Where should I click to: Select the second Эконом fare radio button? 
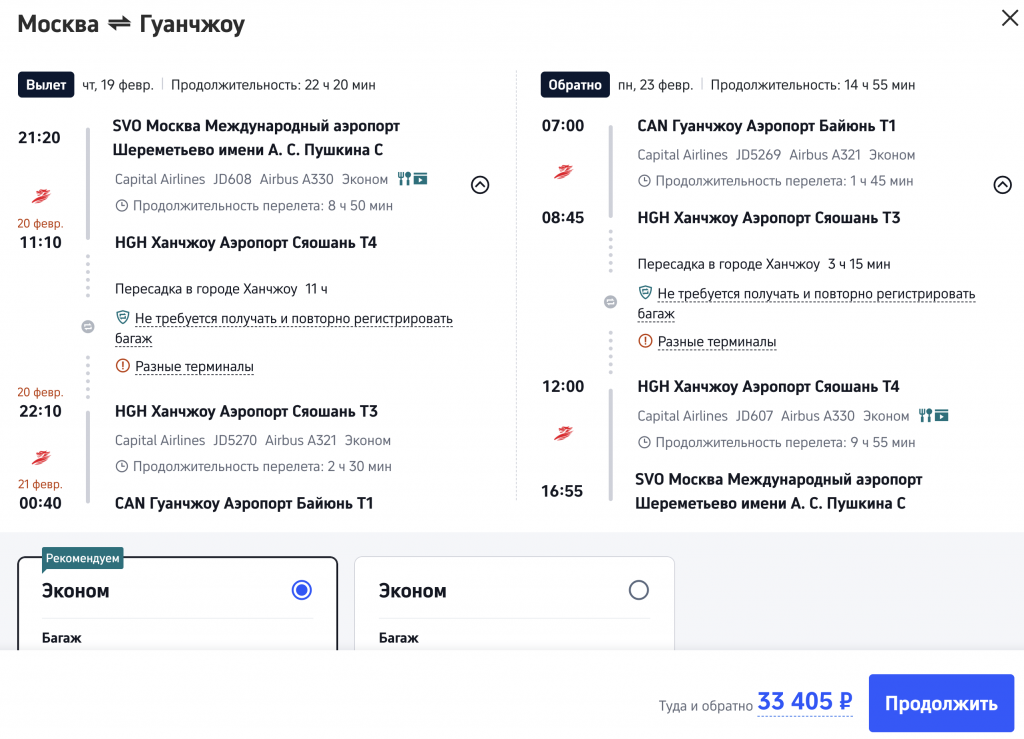638,590
